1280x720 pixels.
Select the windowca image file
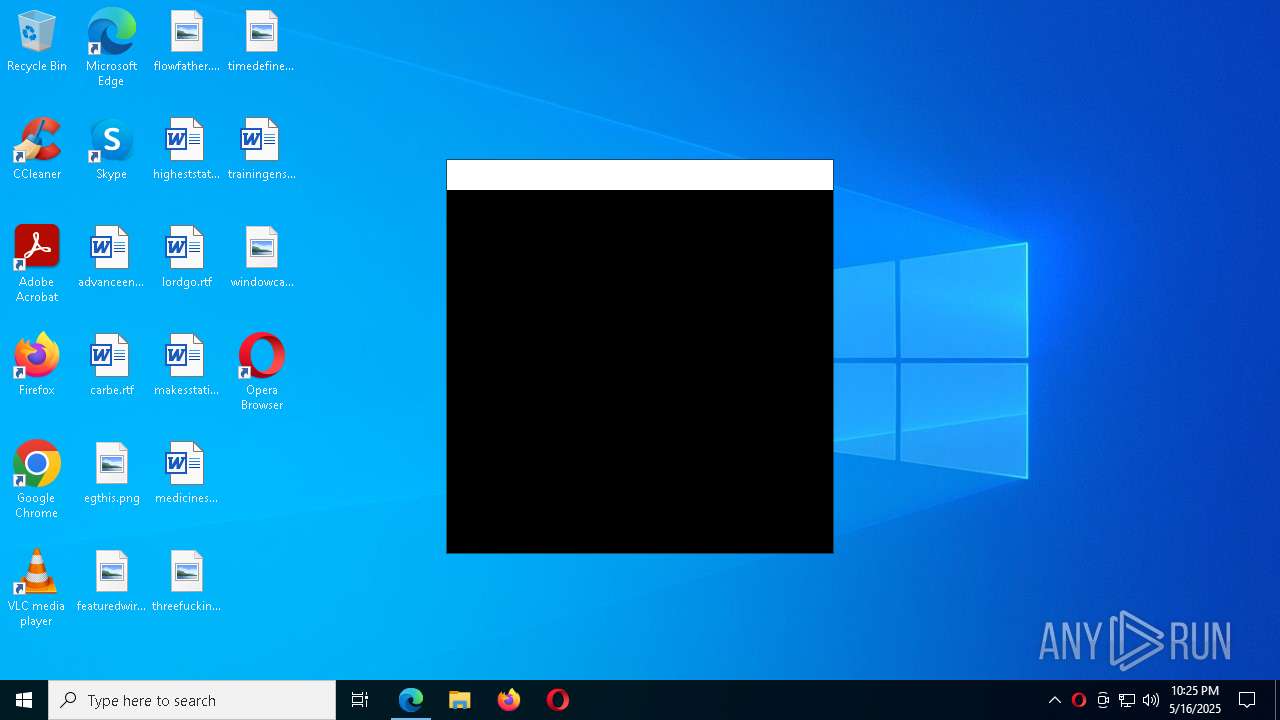point(261,258)
